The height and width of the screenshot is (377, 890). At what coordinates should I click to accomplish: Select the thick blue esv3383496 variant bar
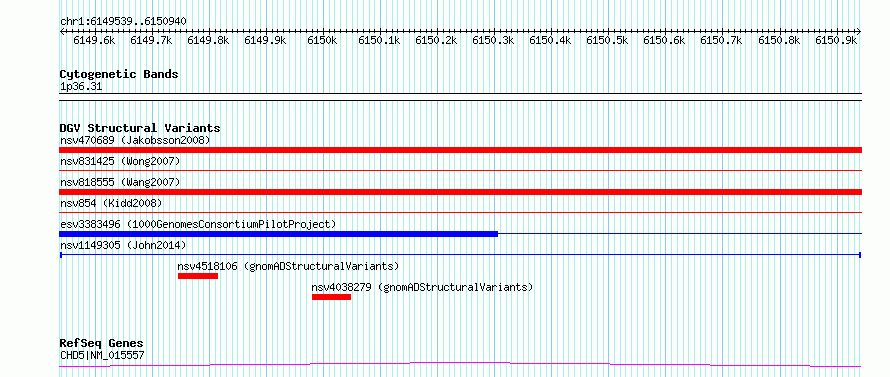click(279, 234)
